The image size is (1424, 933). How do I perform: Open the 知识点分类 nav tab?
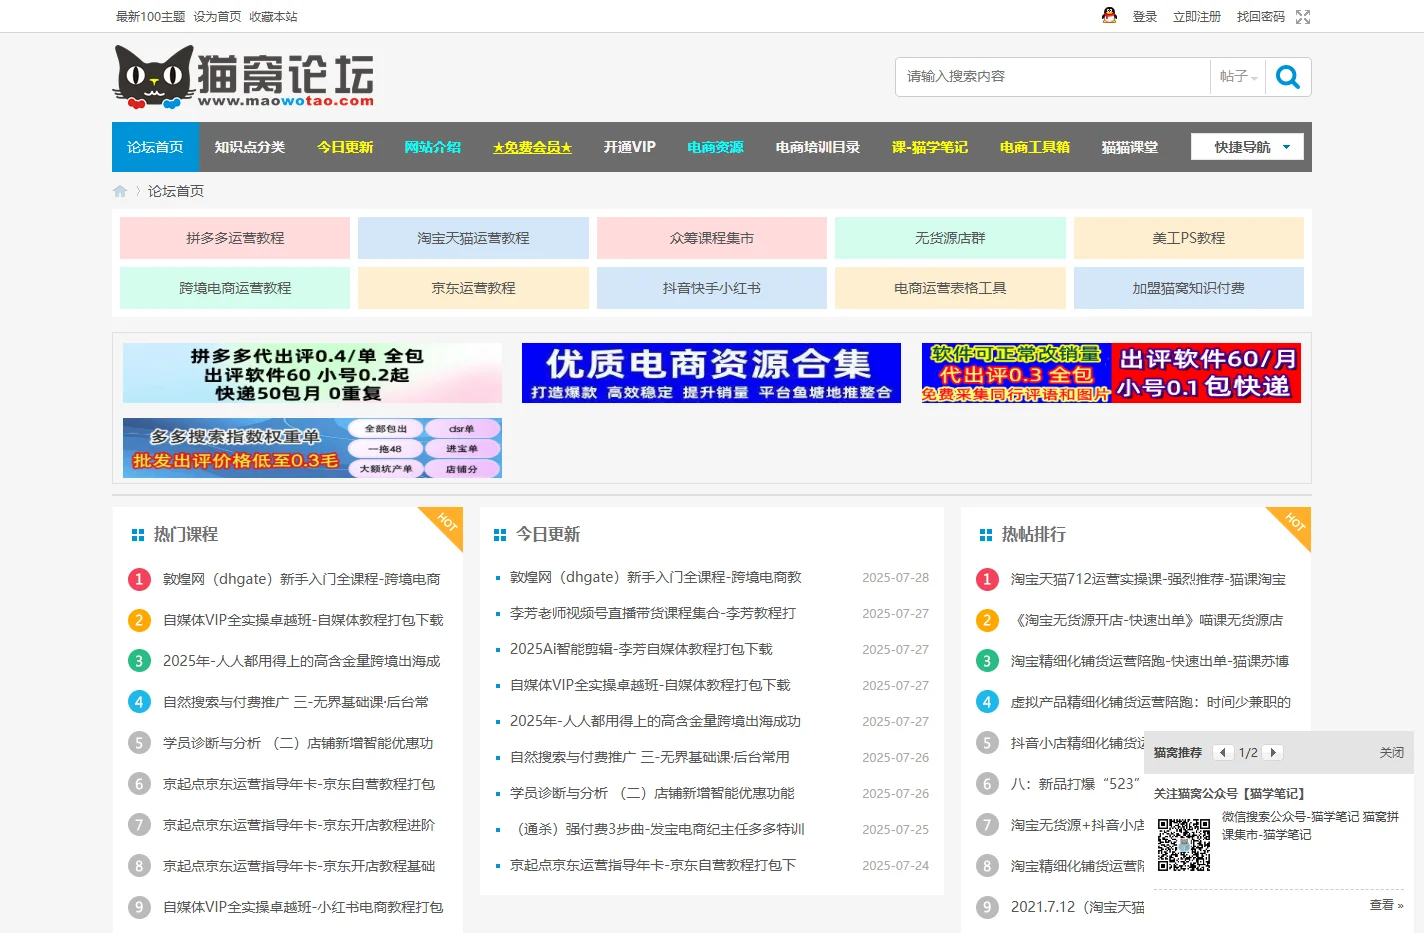point(250,147)
